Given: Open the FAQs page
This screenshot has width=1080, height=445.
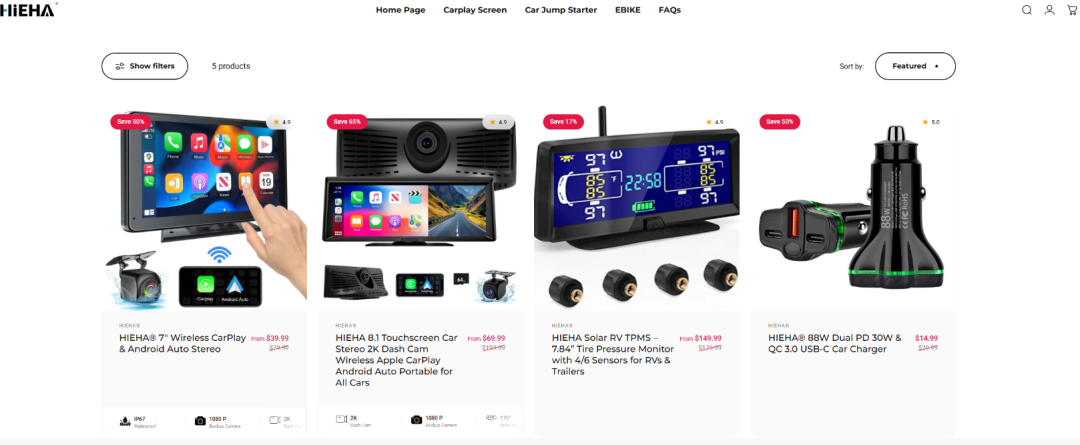Looking at the screenshot, I should point(669,10).
